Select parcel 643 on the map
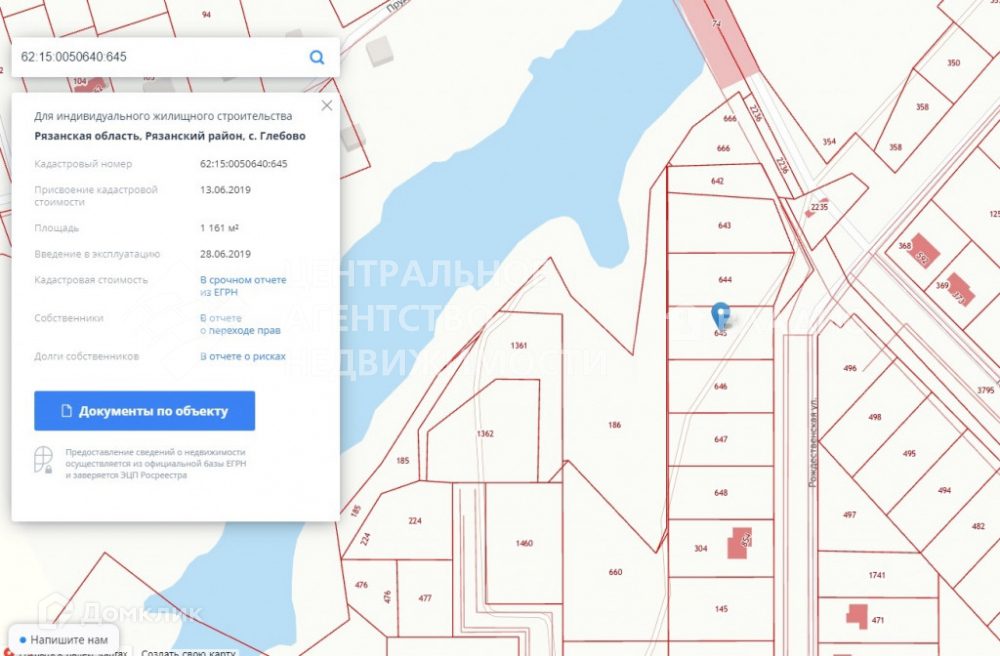1000x656 pixels. tap(724, 225)
